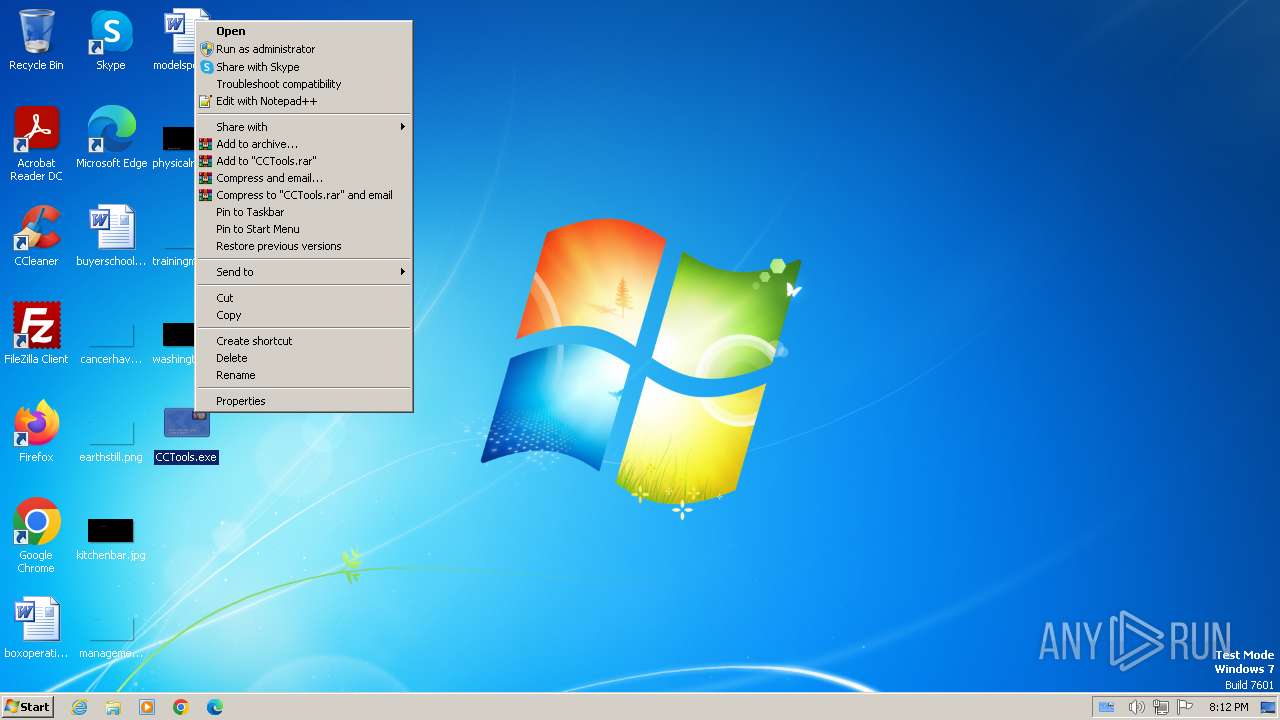Open the volume speaker tray icon
Image resolution: width=1280 pixels, height=720 pixels.
1136,707
